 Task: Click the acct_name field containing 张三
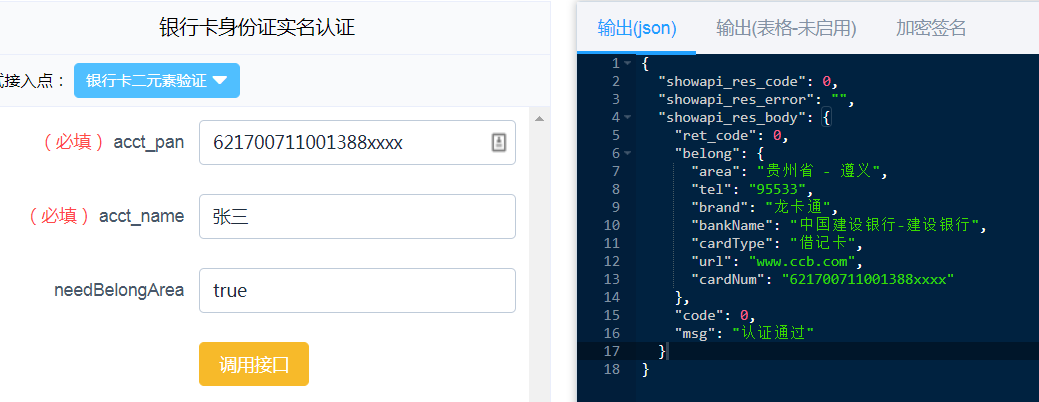coord(357,217)
